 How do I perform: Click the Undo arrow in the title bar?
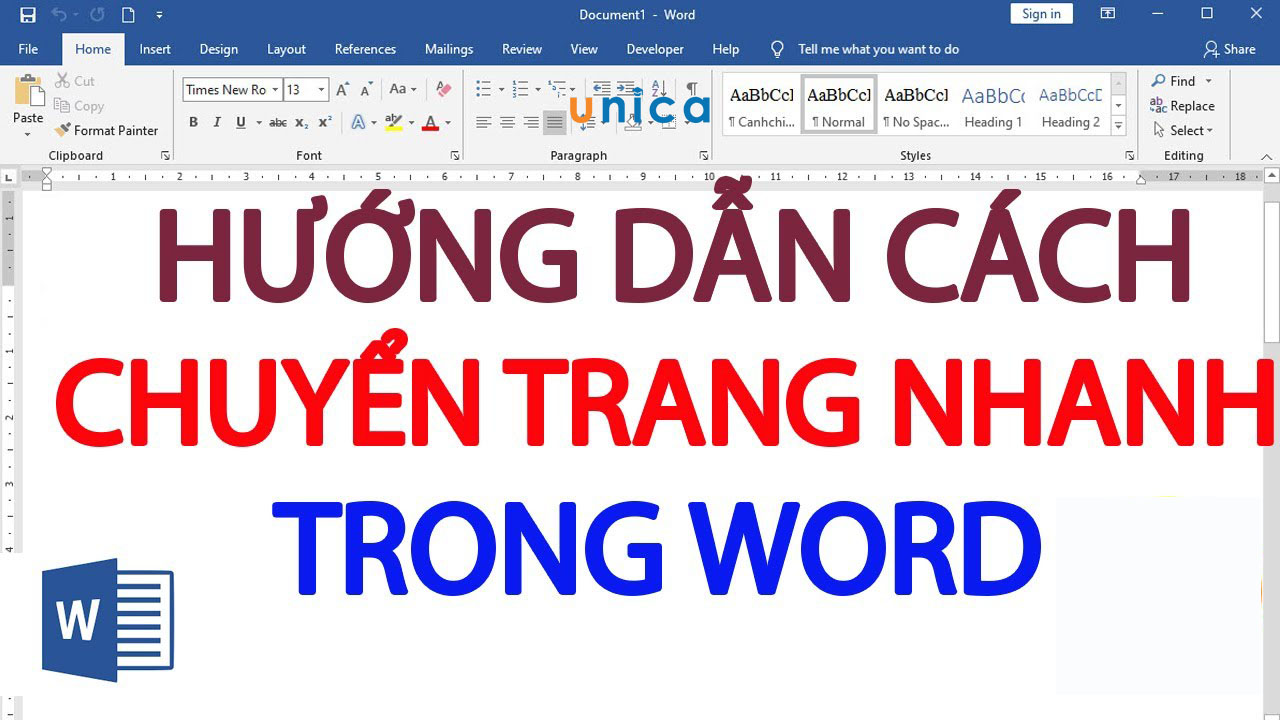(58, 15)
